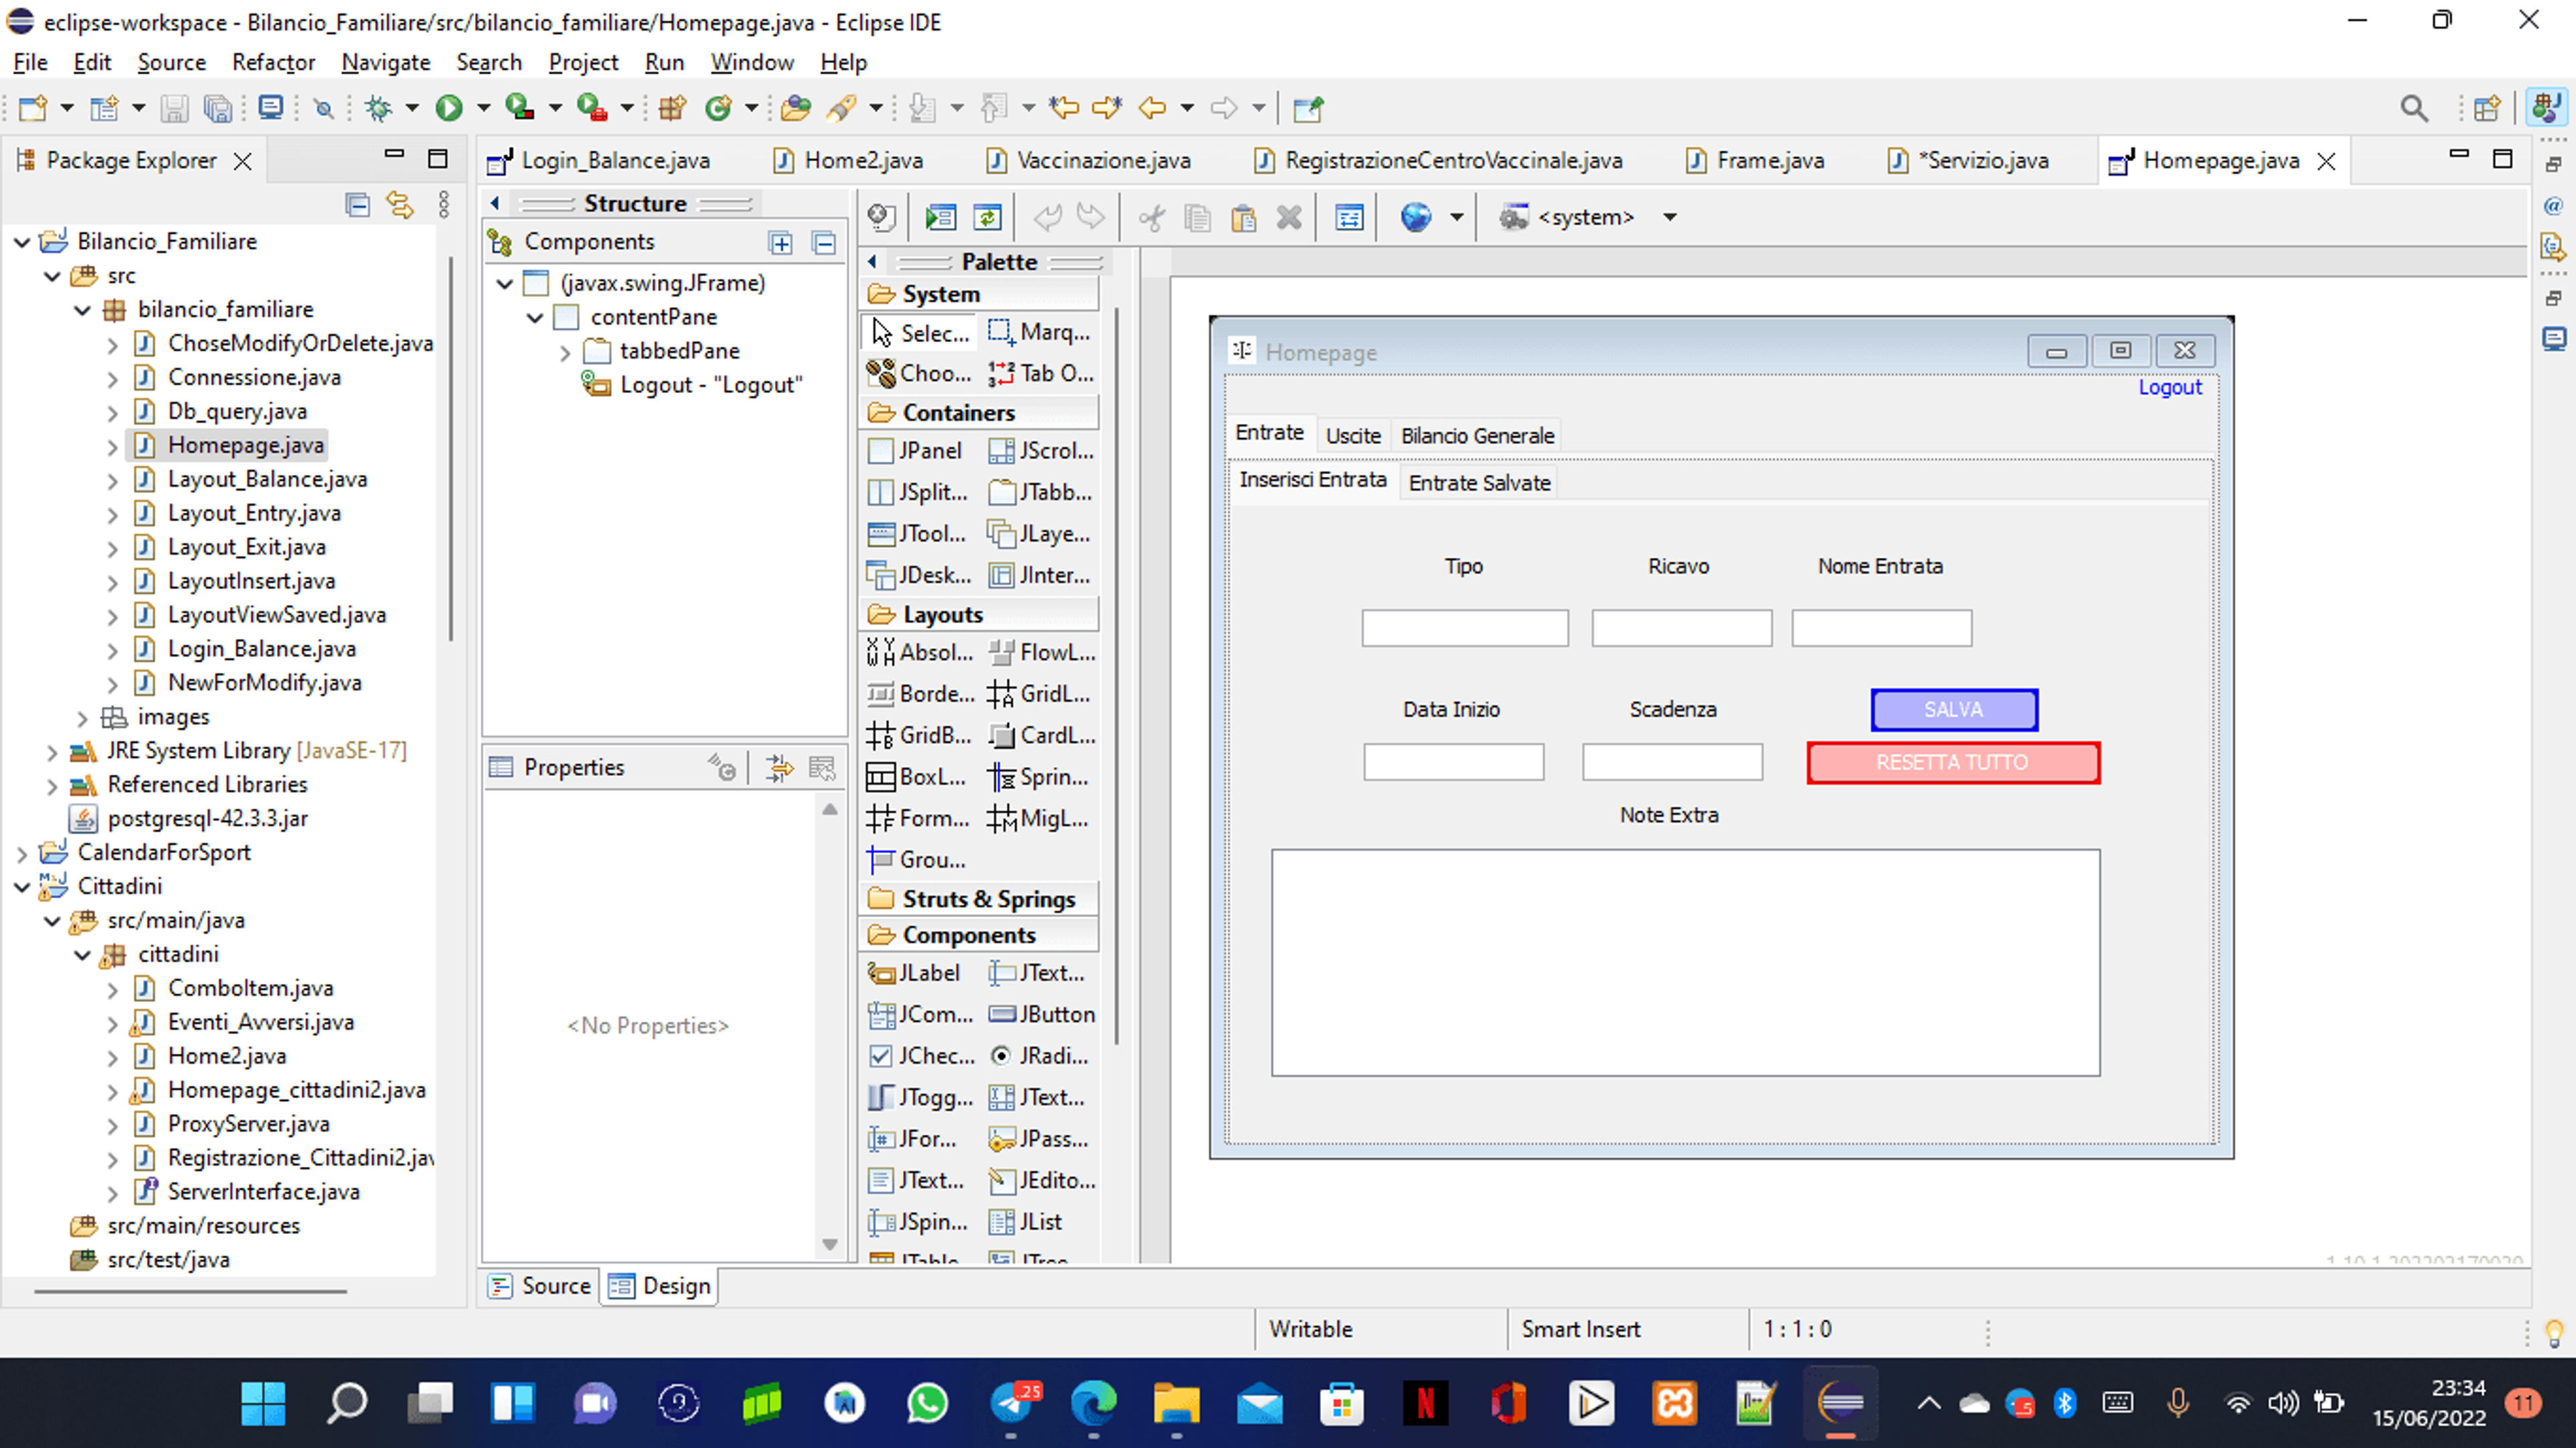Expand JRE System Library node

52,752
